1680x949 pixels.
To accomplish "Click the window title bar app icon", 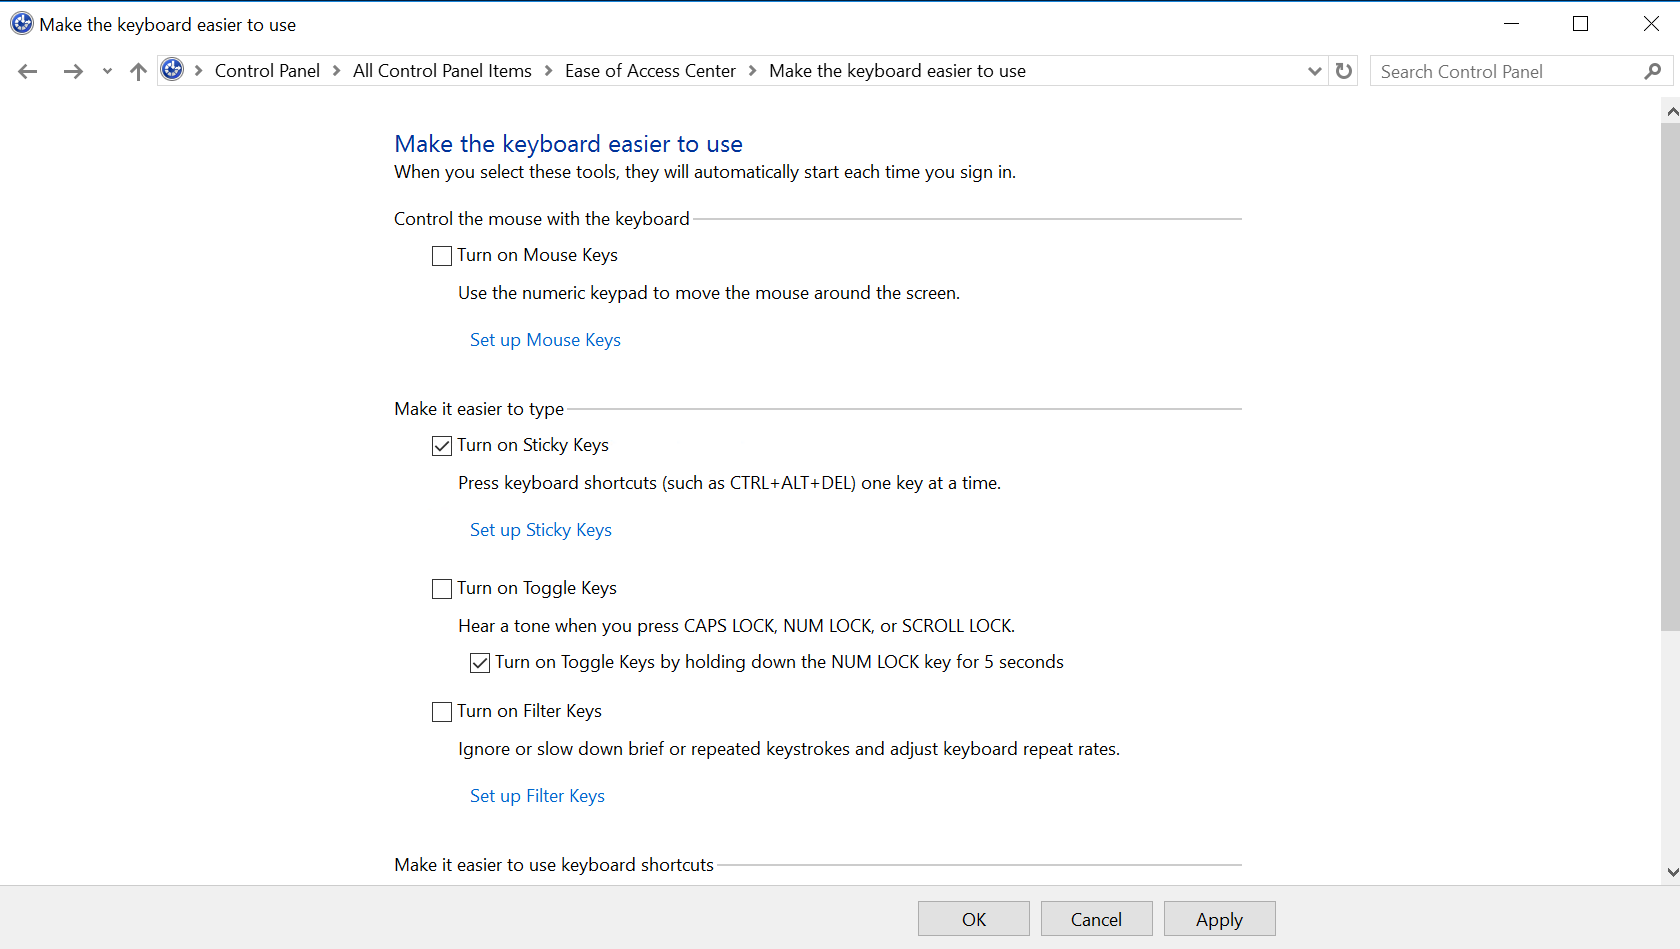I will 22,23.
